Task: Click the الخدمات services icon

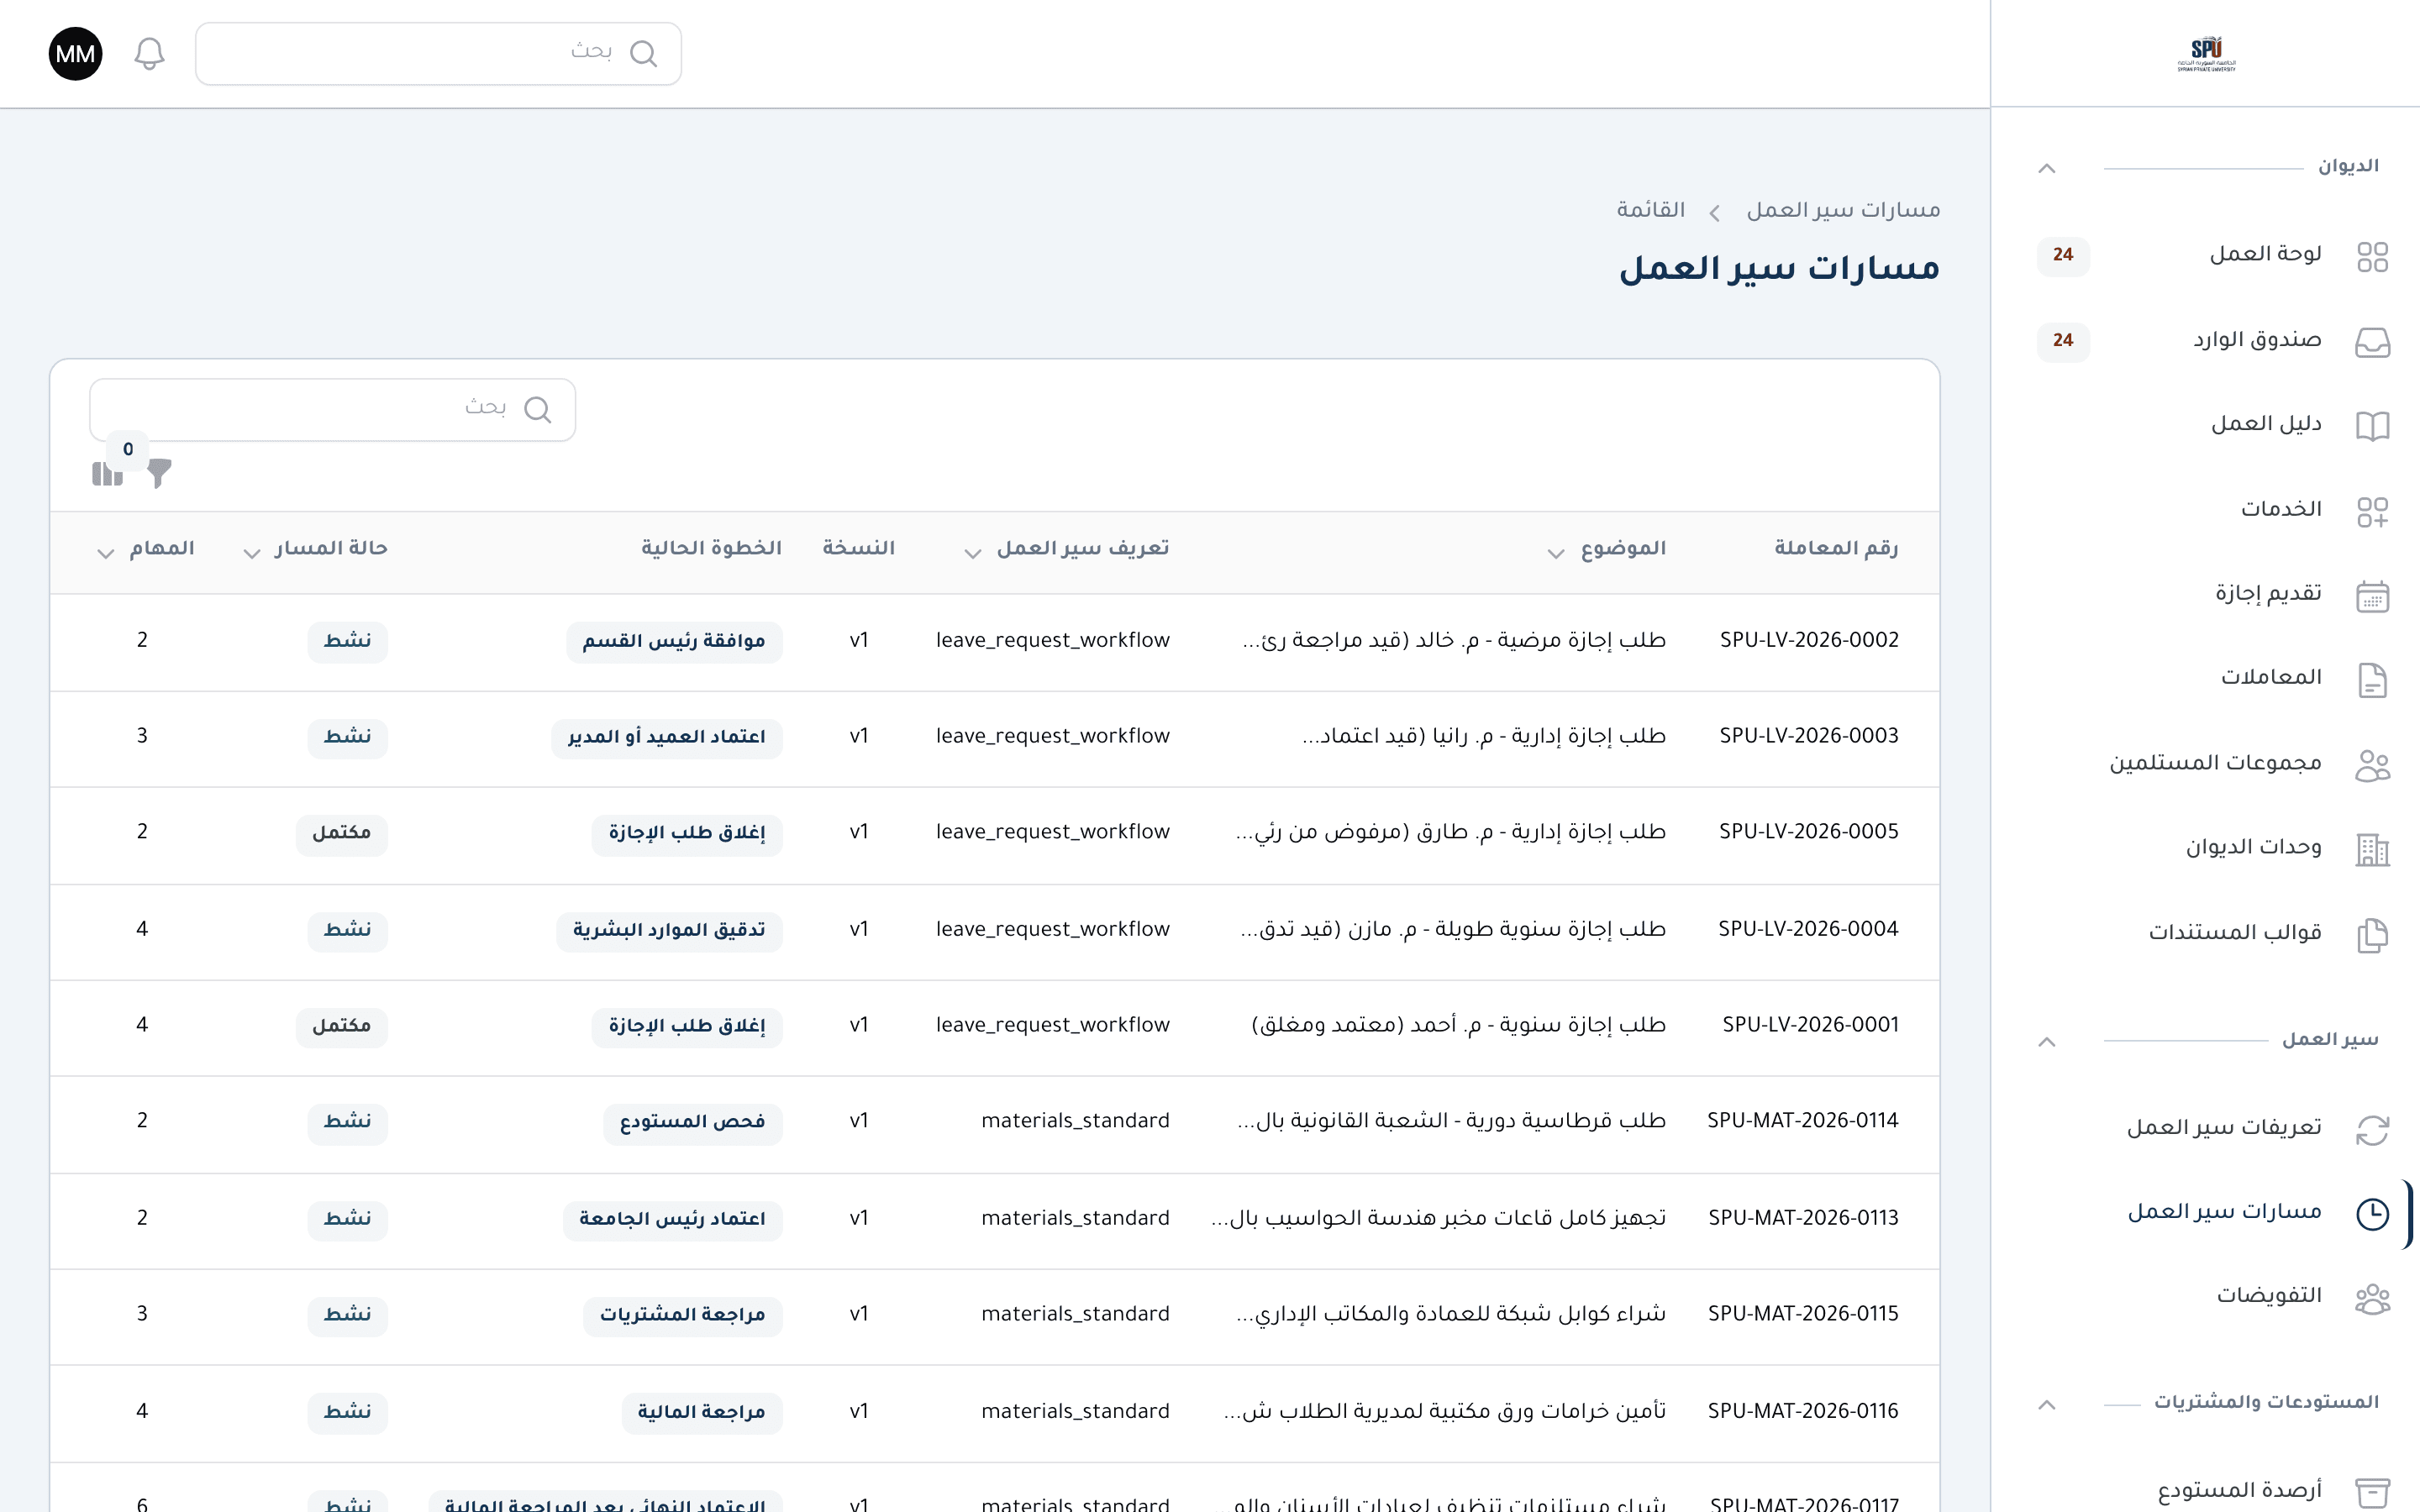Action: (x=2372, y=511)
